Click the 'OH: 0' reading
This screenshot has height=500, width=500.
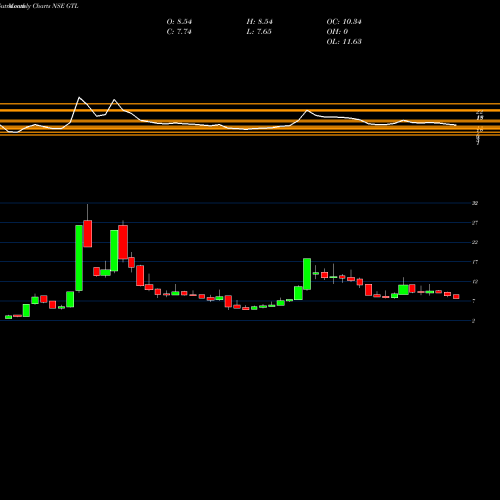click(337, 32)
